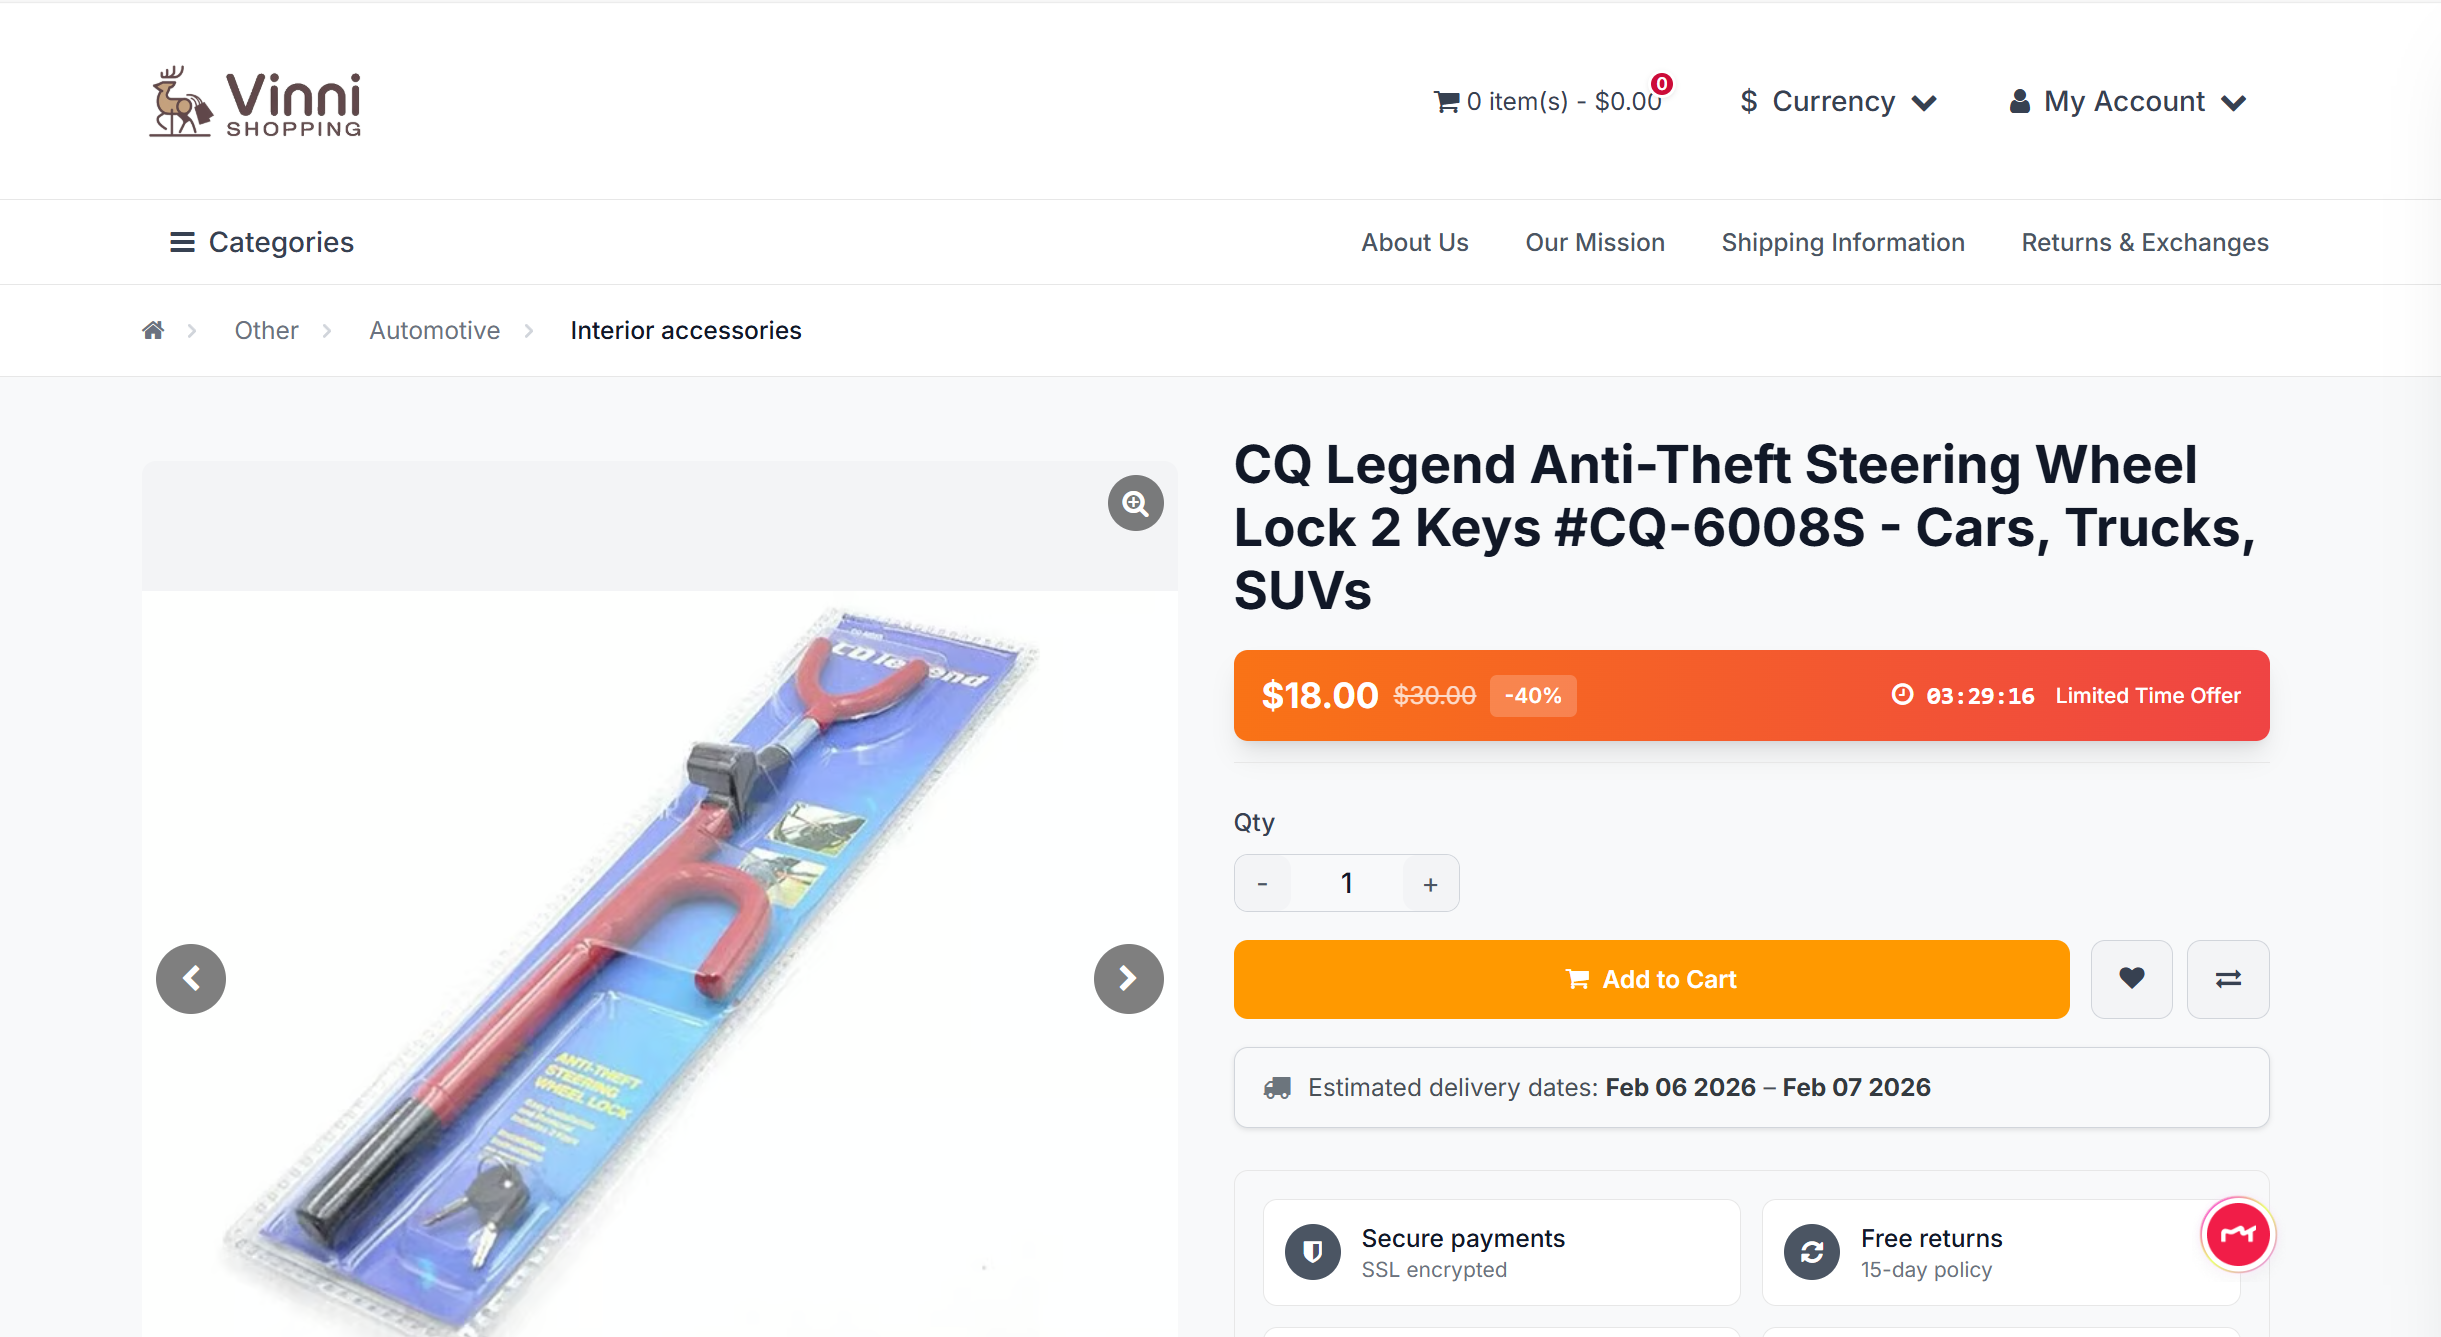Decrease quantity with minus button
This screenshot has height=1337, width=2441.
1262,884
